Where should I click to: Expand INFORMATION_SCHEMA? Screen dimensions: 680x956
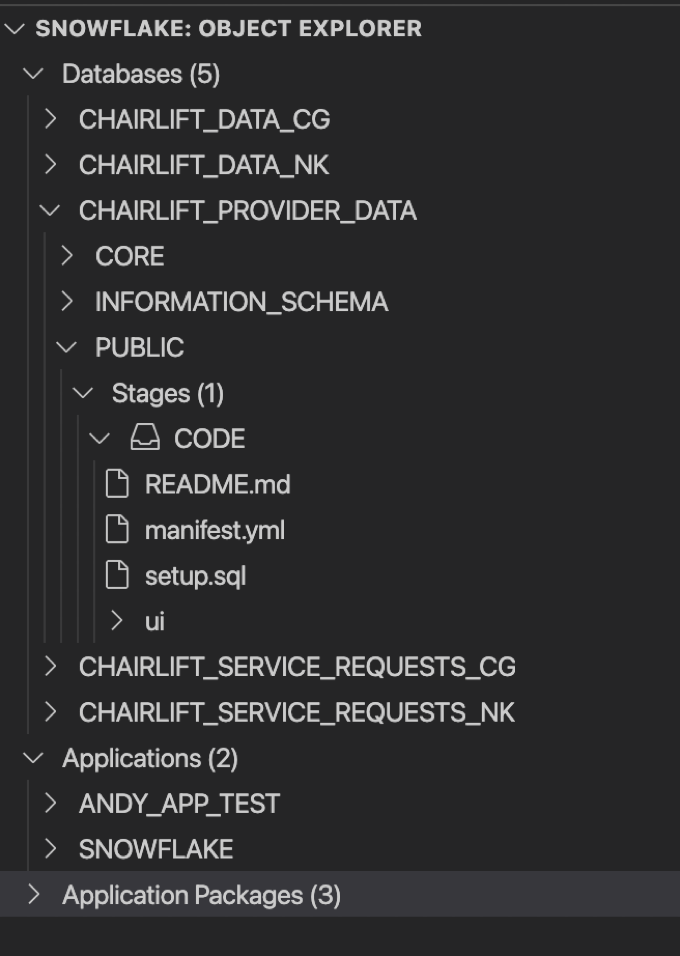[x=68, y=301]
